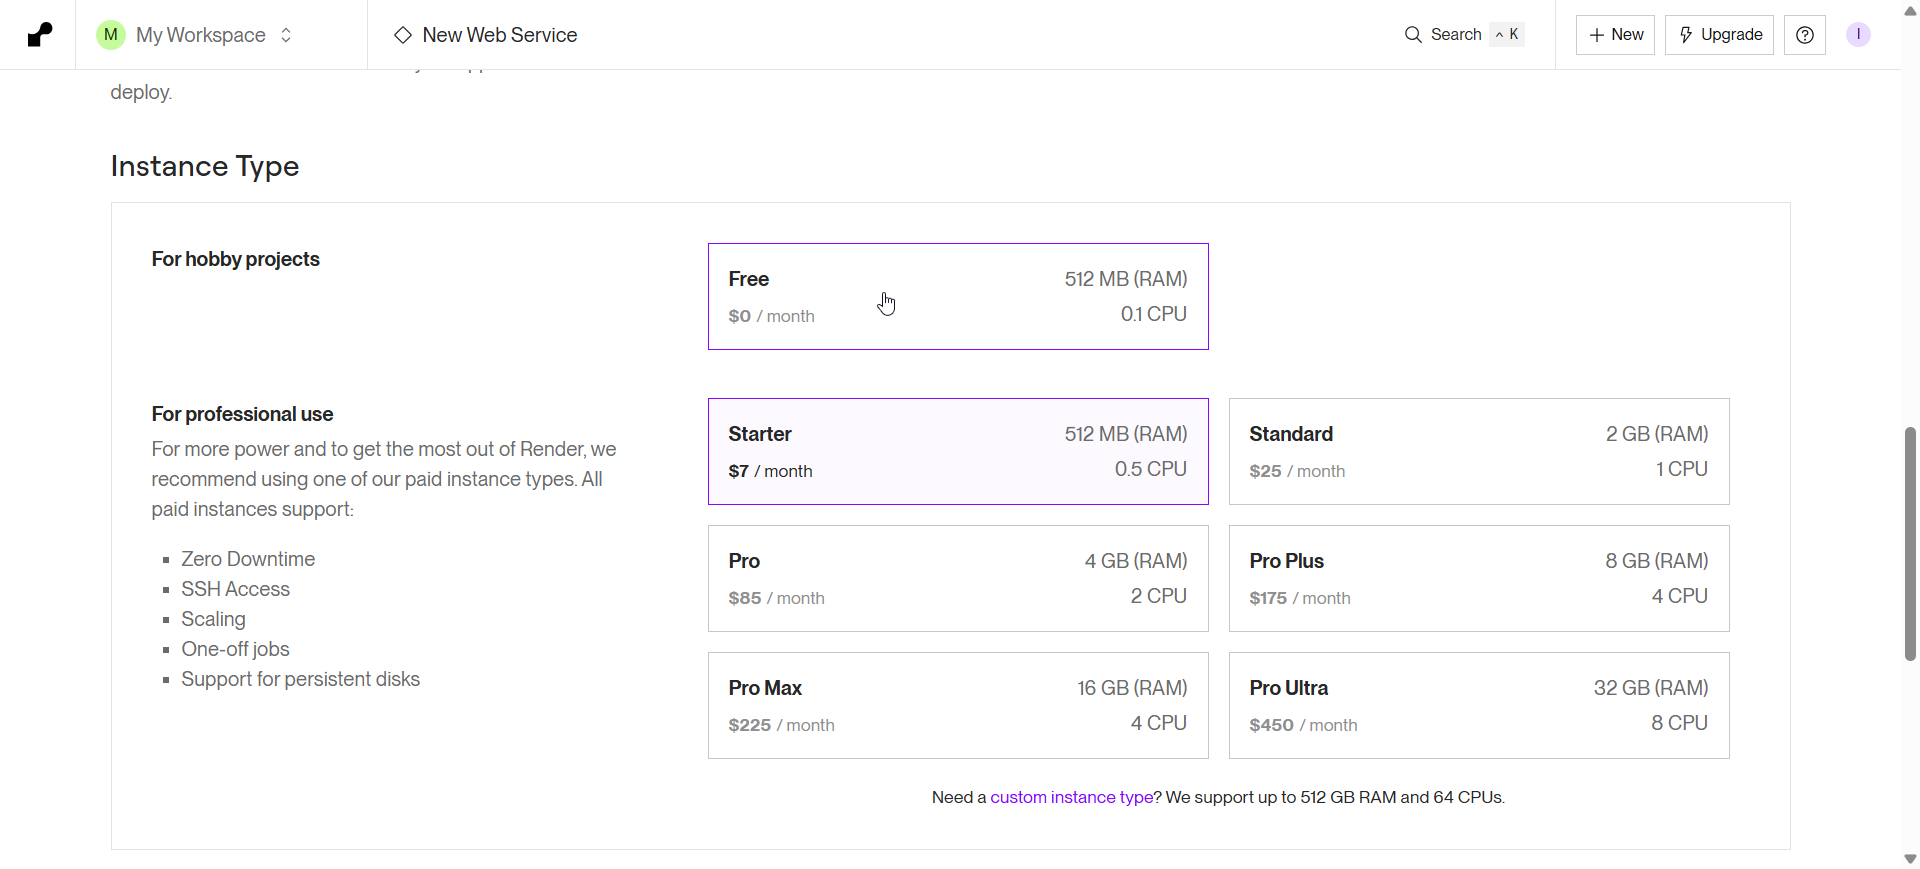Open the New Web Service breadcrumb
The image size is (1920, 869).
[x=499, y=35]
